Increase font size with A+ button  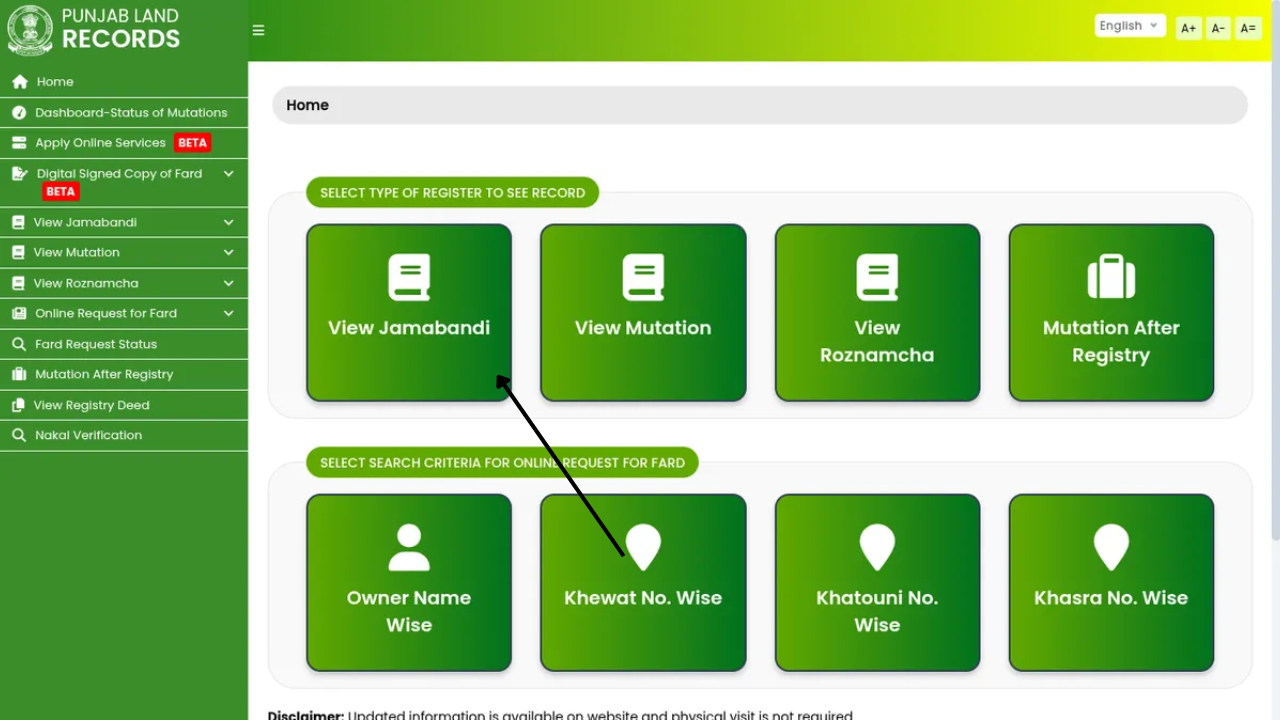pyautogui.click(x=1188, y=28)
